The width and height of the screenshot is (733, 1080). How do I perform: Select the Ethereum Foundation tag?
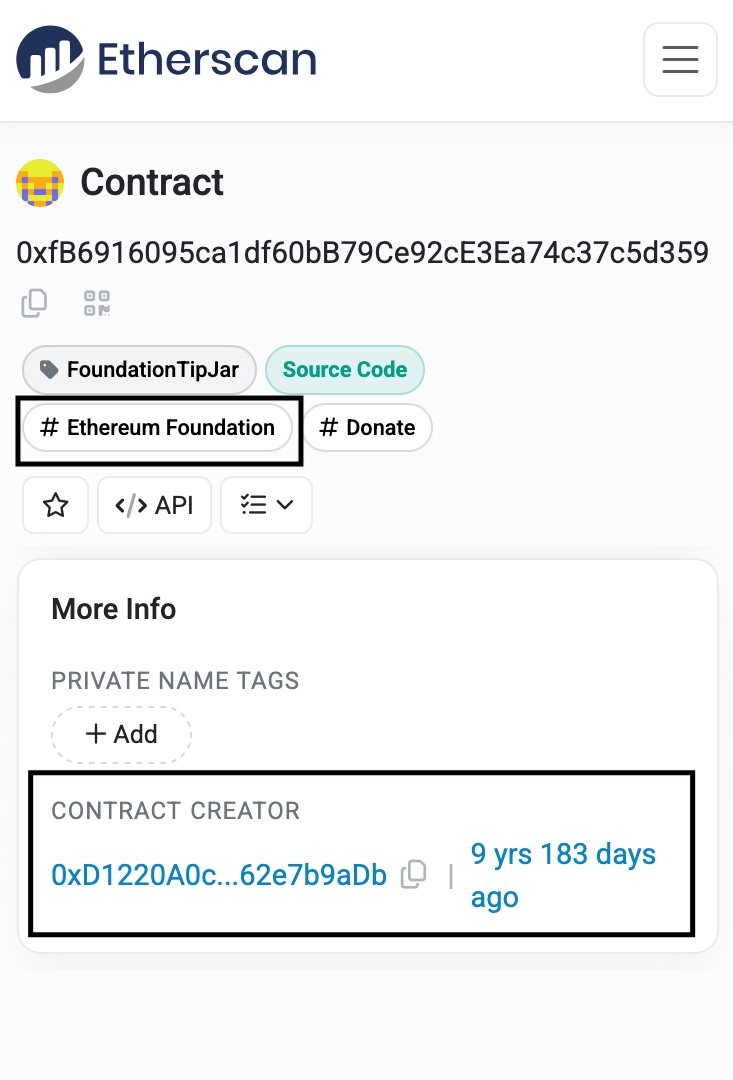(158, 427)
